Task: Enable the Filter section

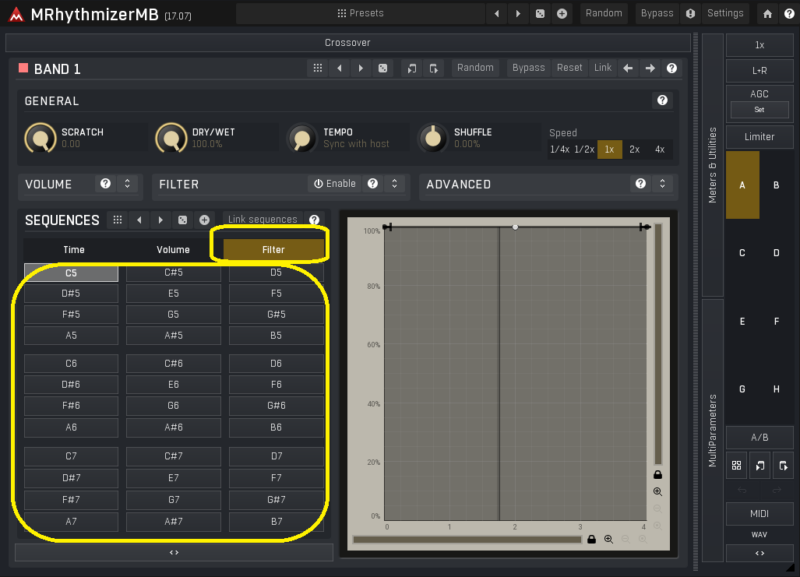Action: coord(334,184)
